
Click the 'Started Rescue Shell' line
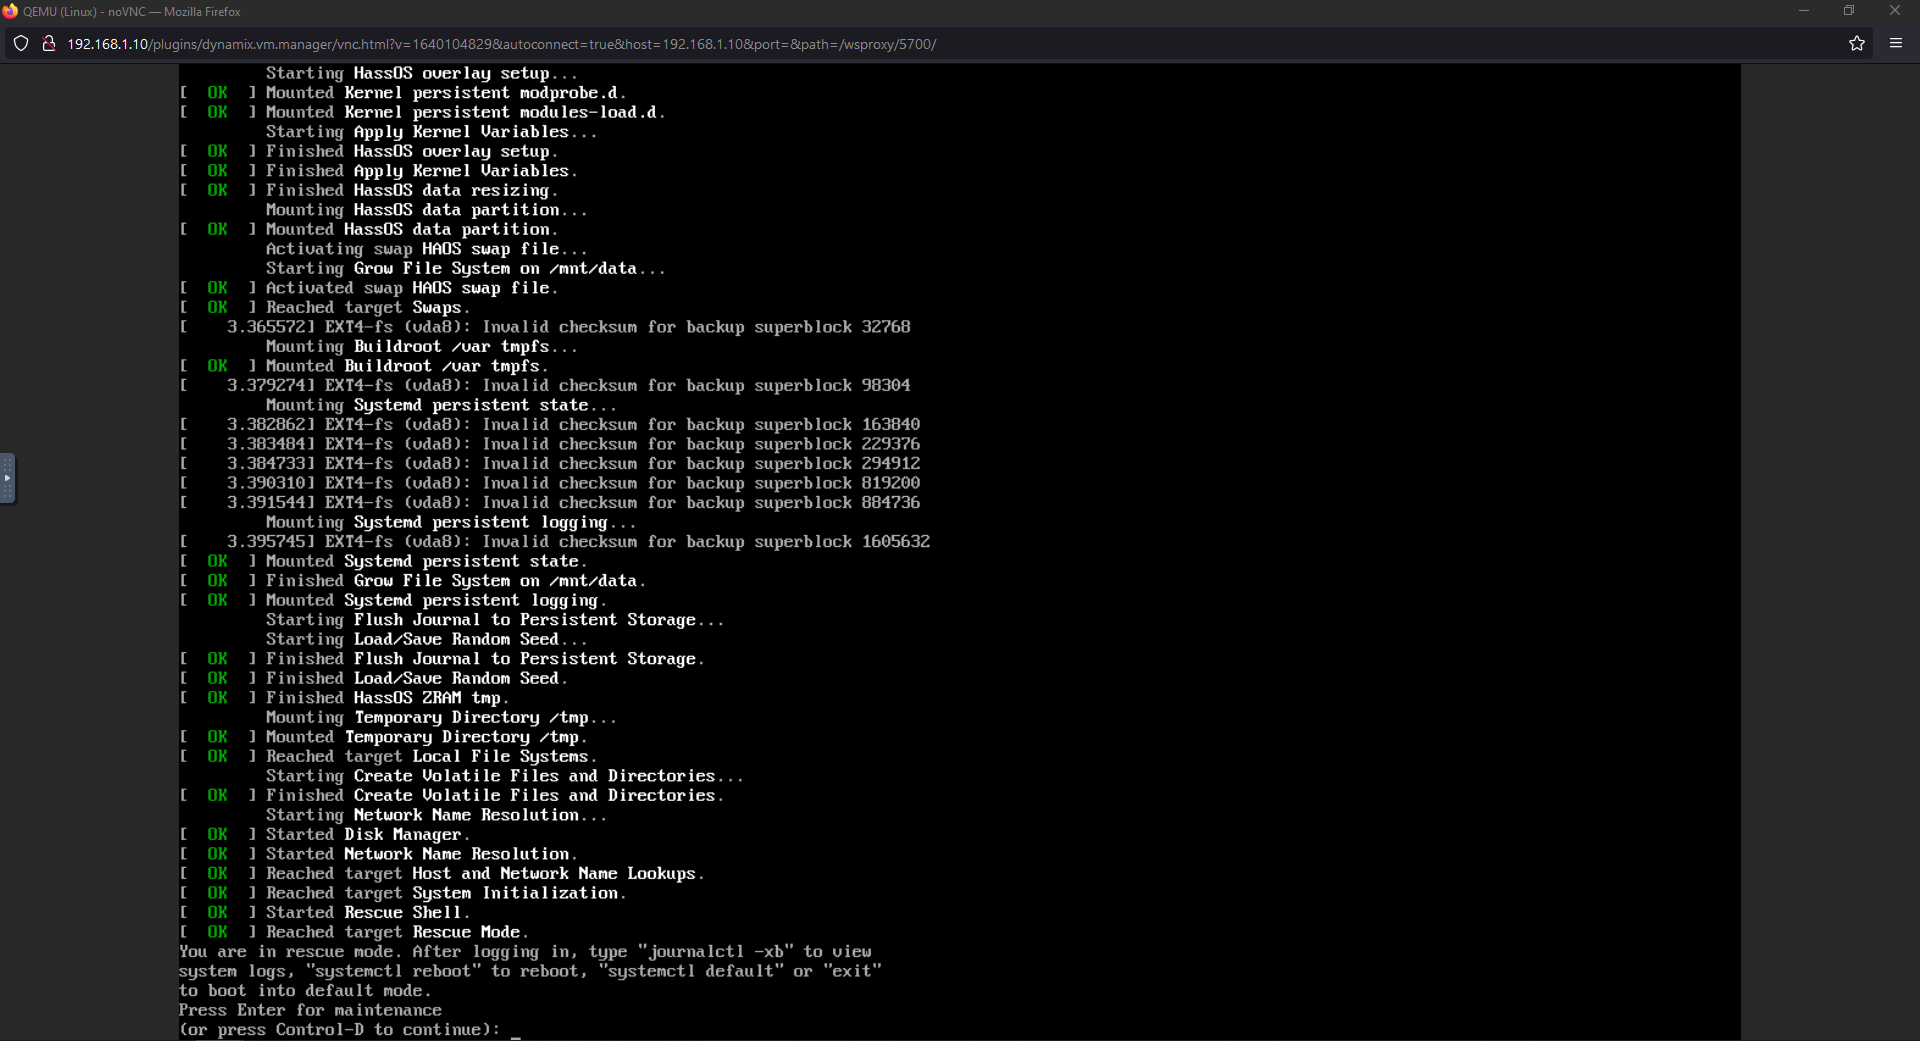[x=325, y=912]
